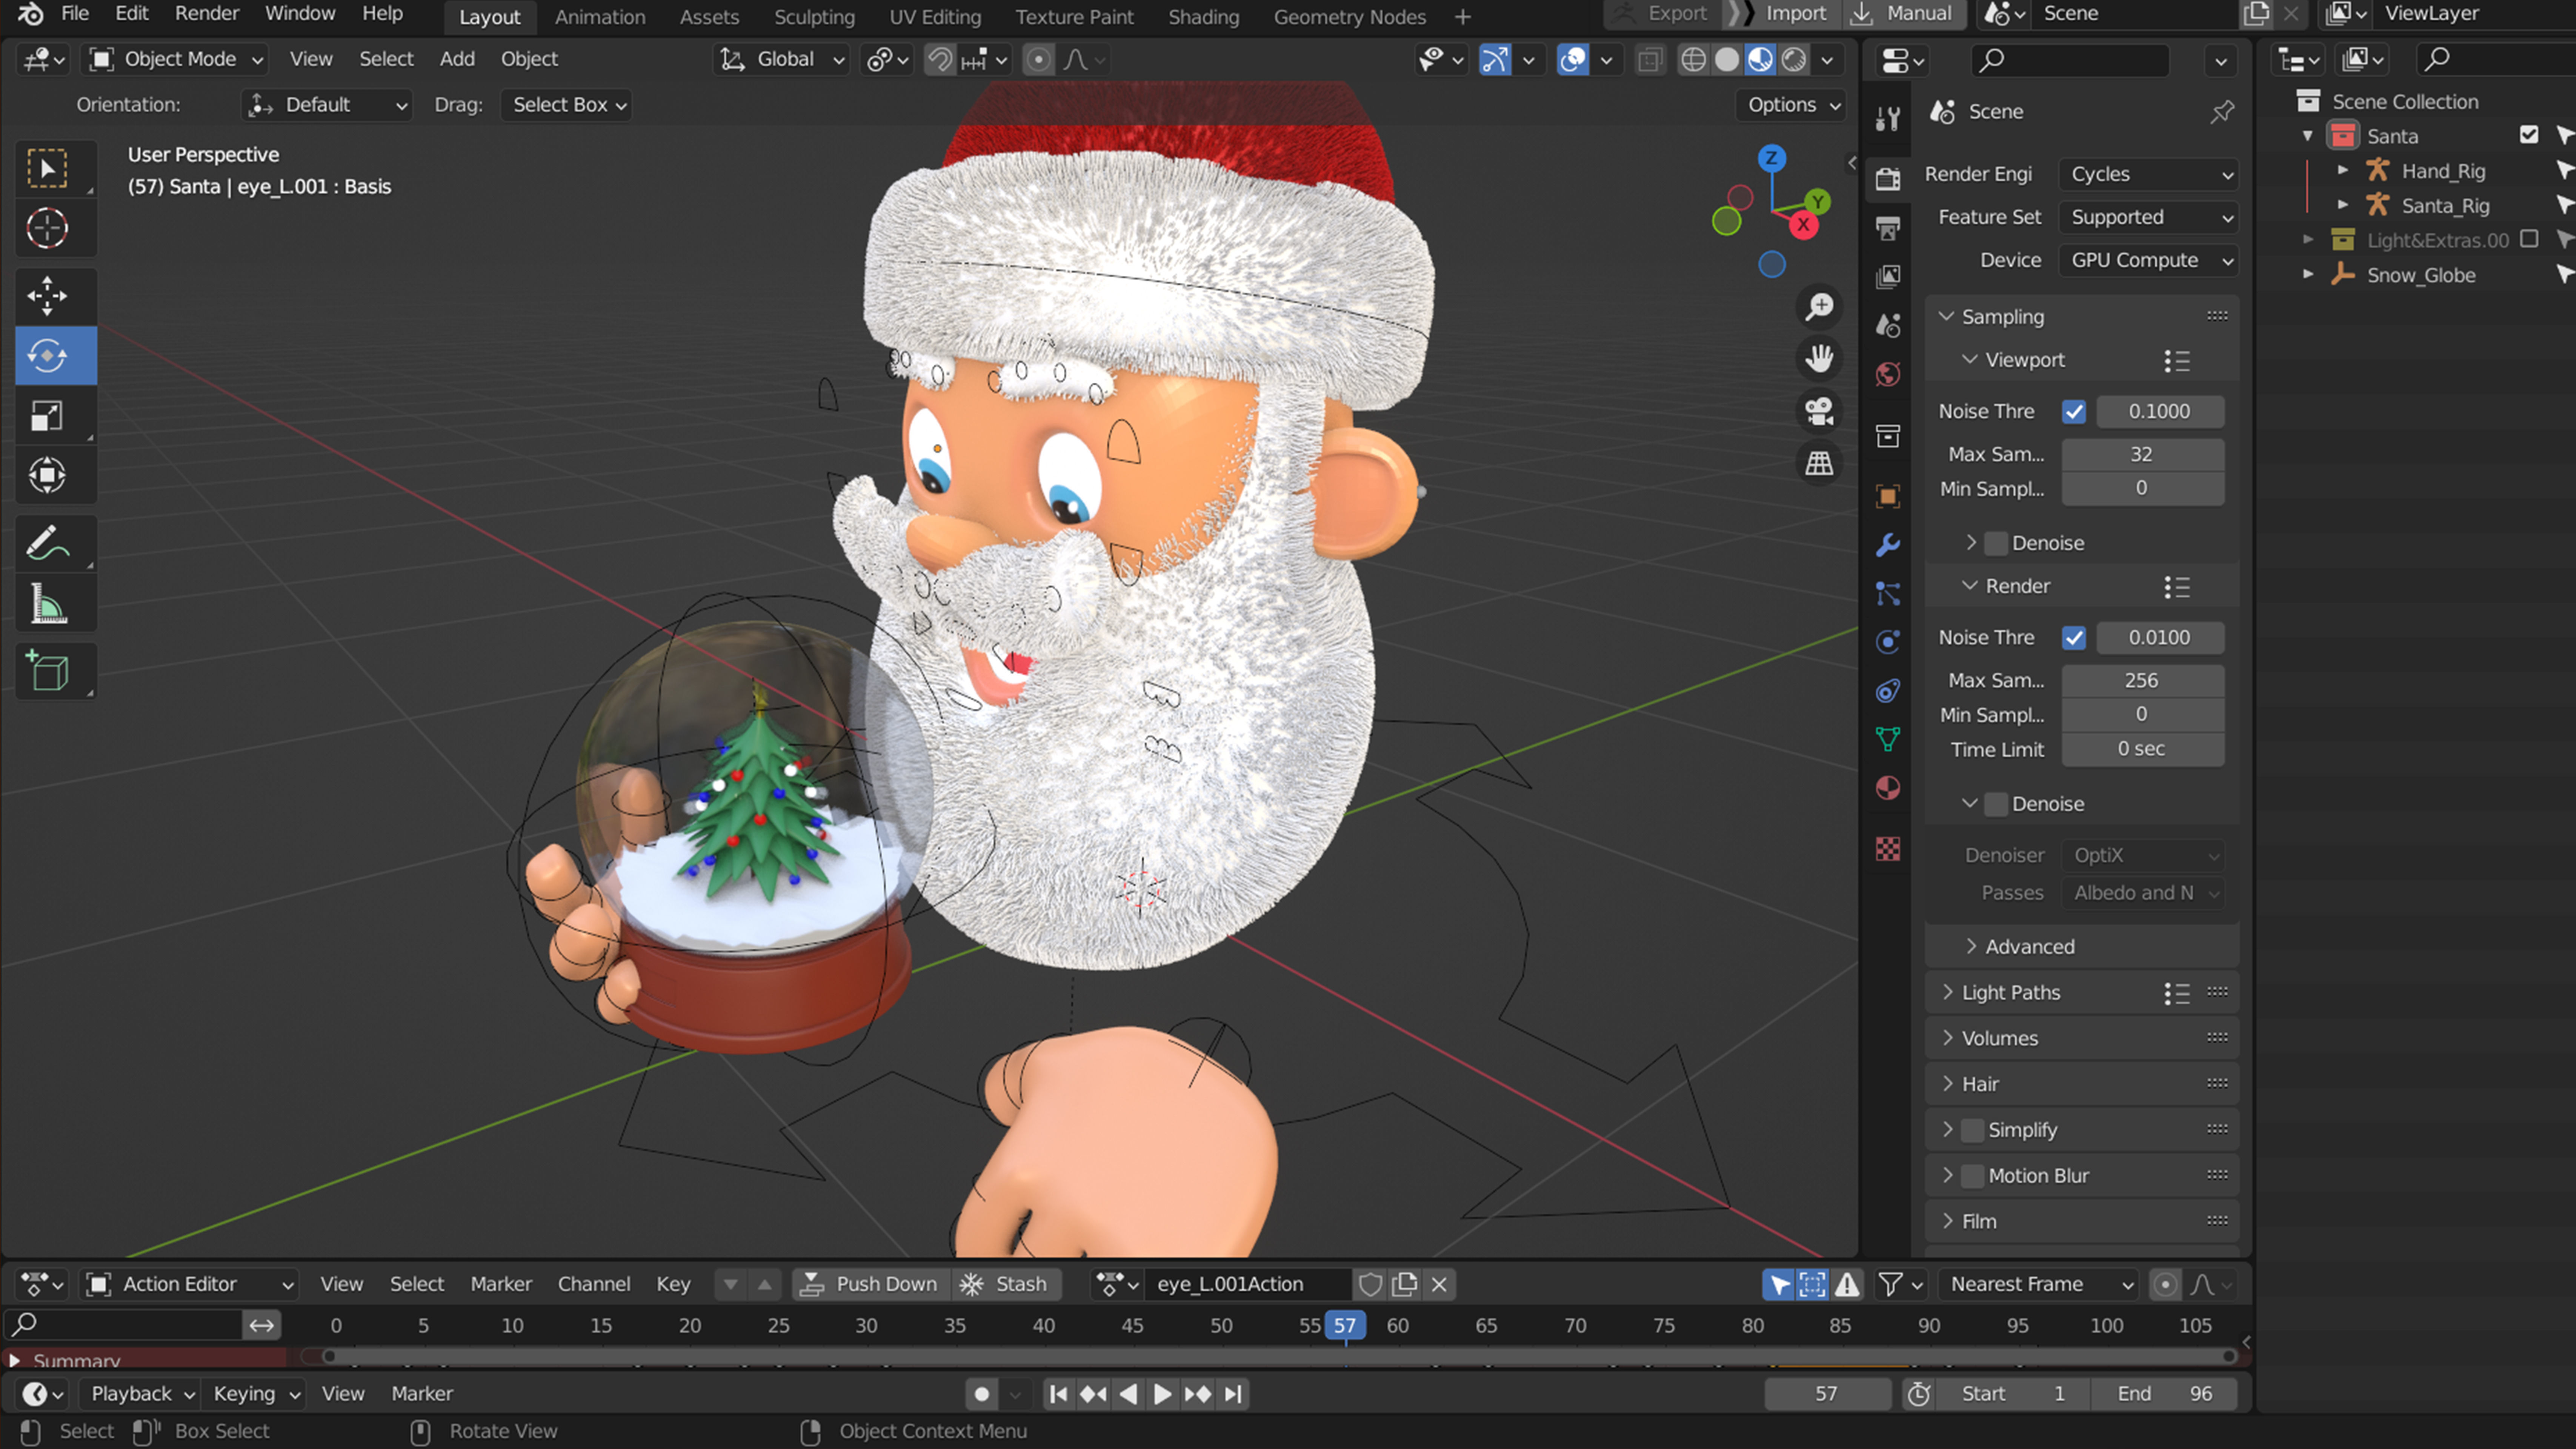
Task: Click the current frame 57 marker
Action: tap(1345, 1326)
